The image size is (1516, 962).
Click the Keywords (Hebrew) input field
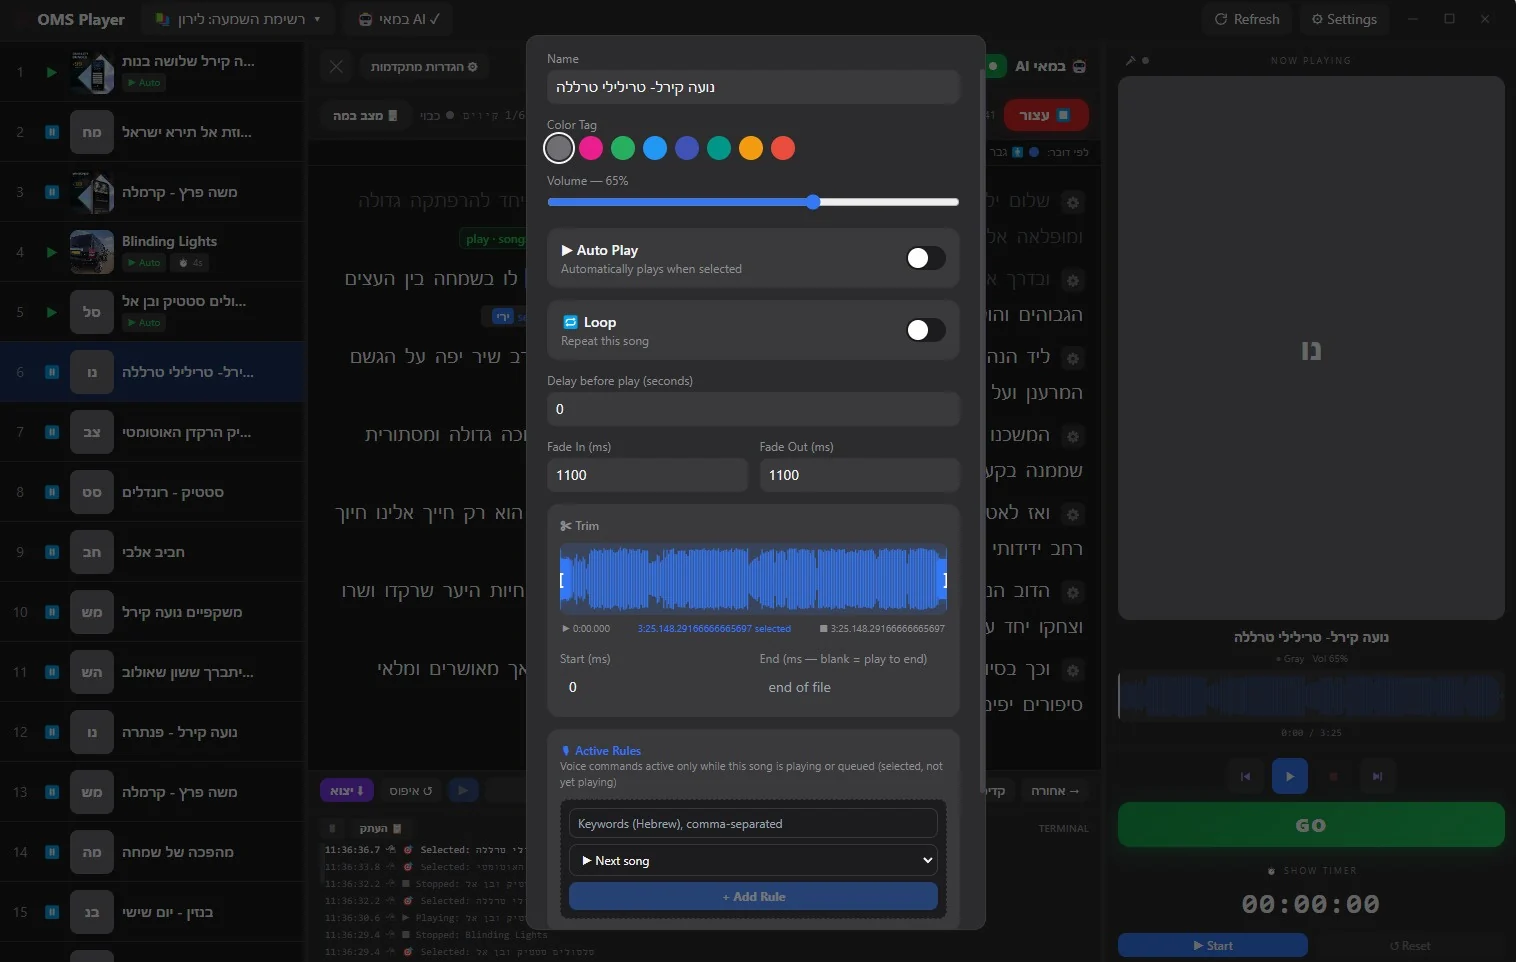pyautogui.click(x=753, y=824)
